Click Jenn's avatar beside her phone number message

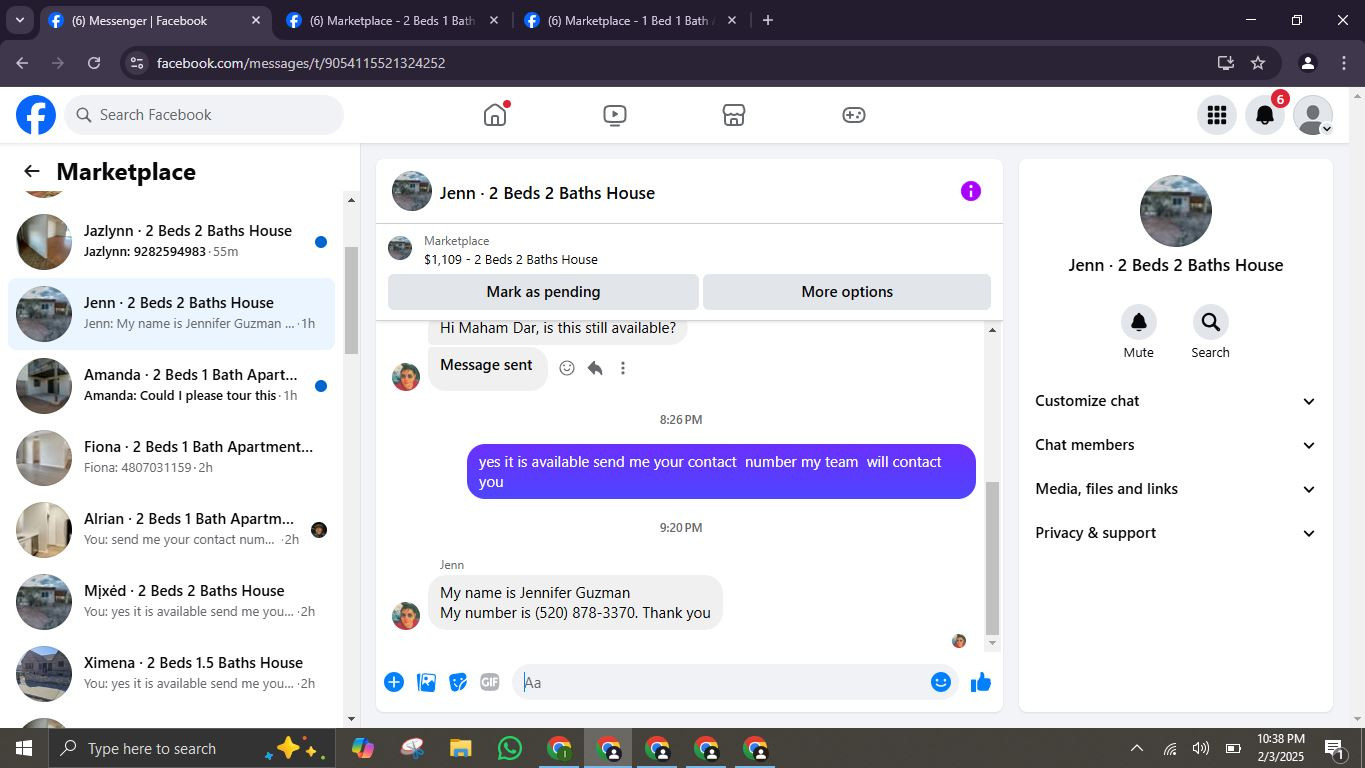[406, 616]
